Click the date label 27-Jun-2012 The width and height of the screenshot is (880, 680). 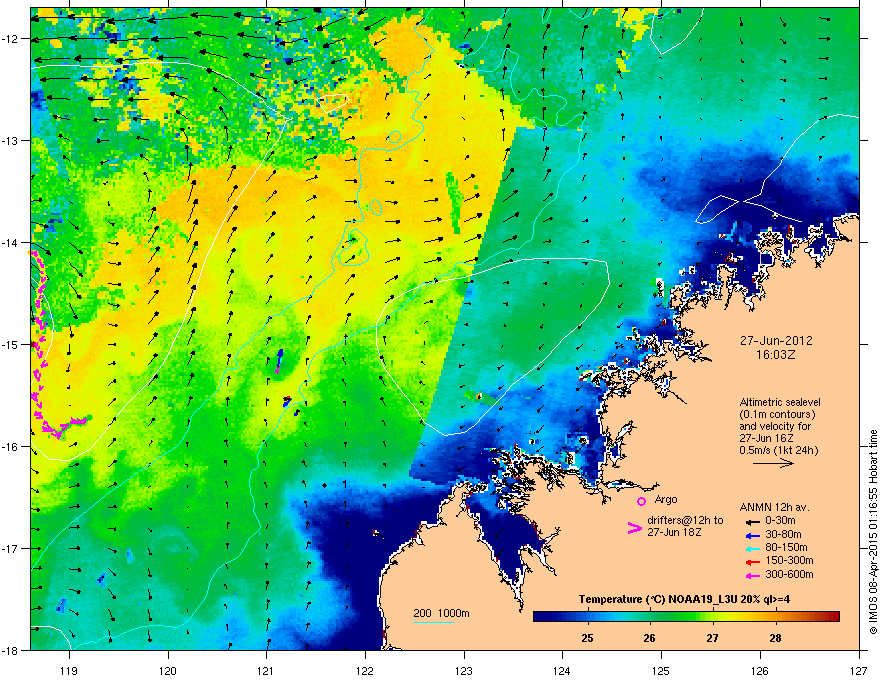click(776, 341)
